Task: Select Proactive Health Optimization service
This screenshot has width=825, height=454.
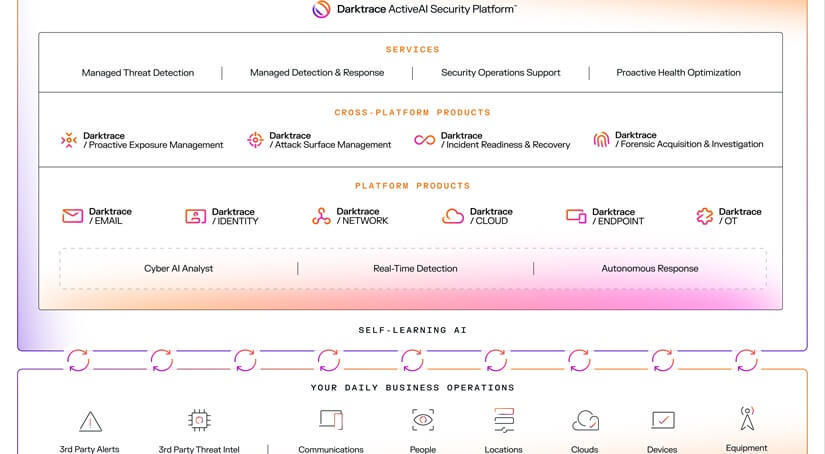Action: click(678, 73)
